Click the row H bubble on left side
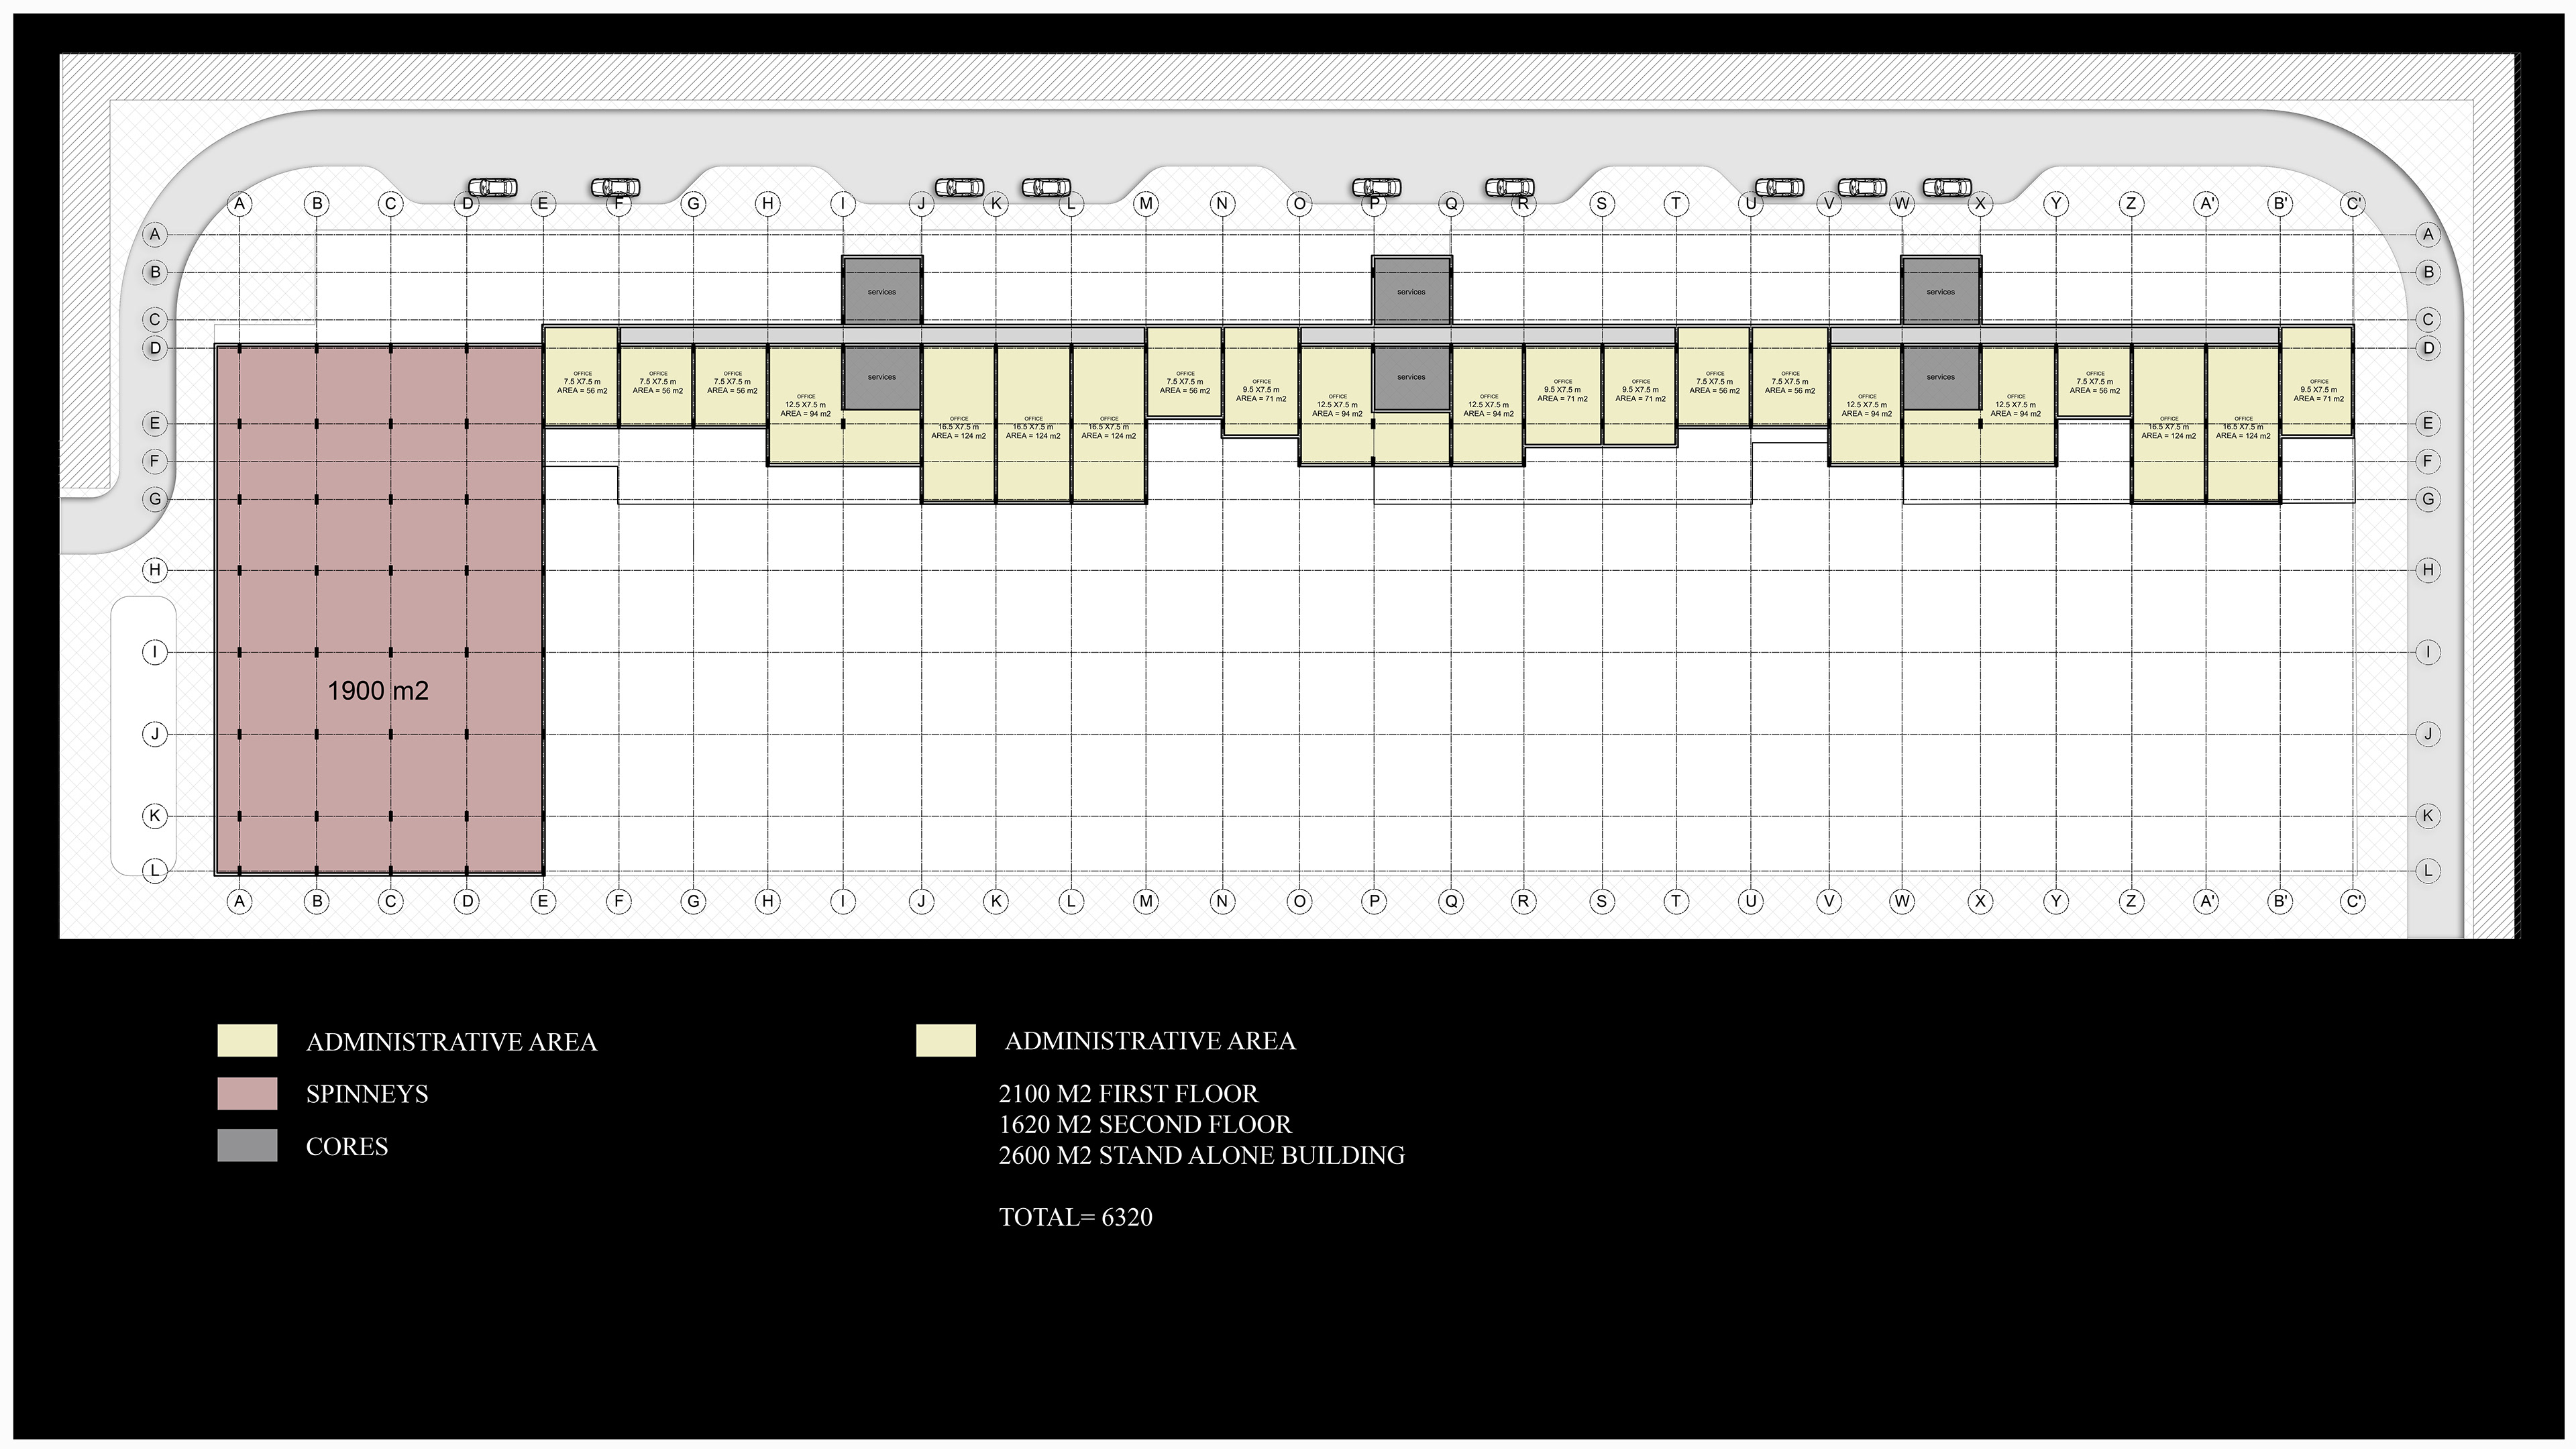2576x1449 pixels. (x=155, y=570)
